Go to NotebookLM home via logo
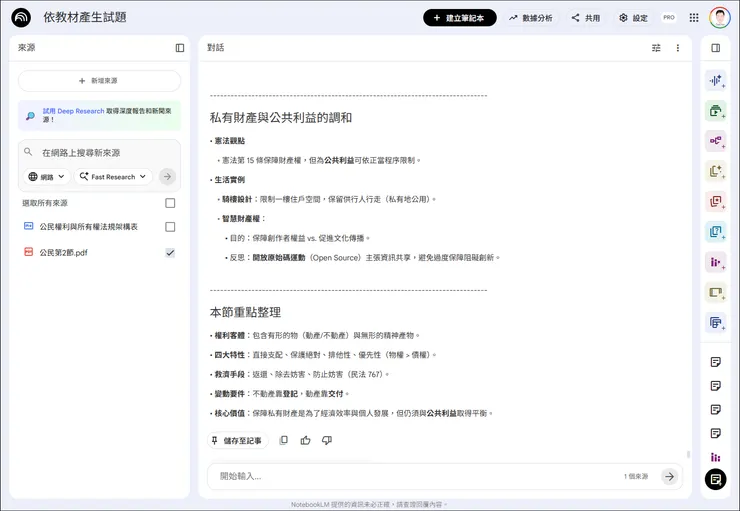 pyautogui.click(x=21, y=18)
